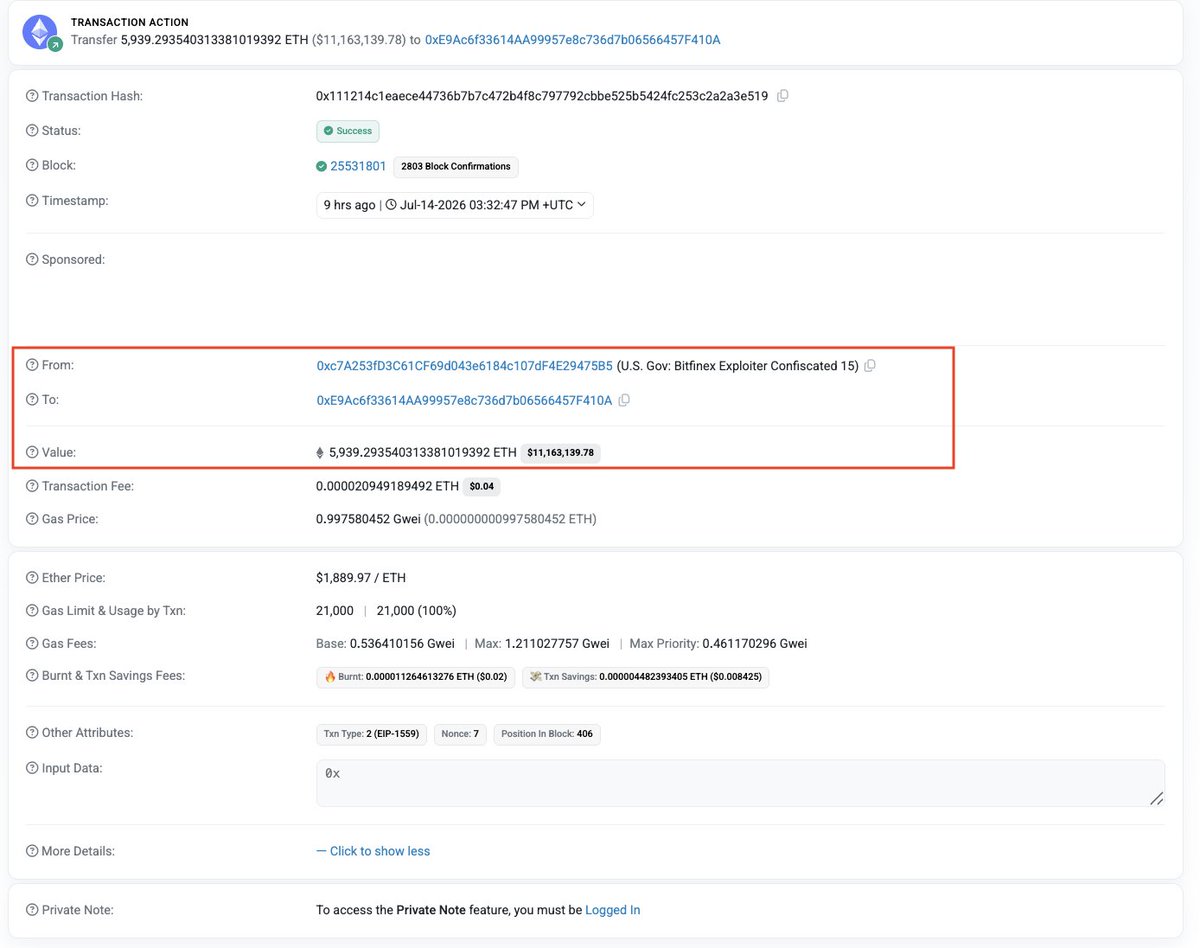The height and width of the screenshot is (948, 1200).
Task: Click the Success status badge
Action: pos(348,131)
